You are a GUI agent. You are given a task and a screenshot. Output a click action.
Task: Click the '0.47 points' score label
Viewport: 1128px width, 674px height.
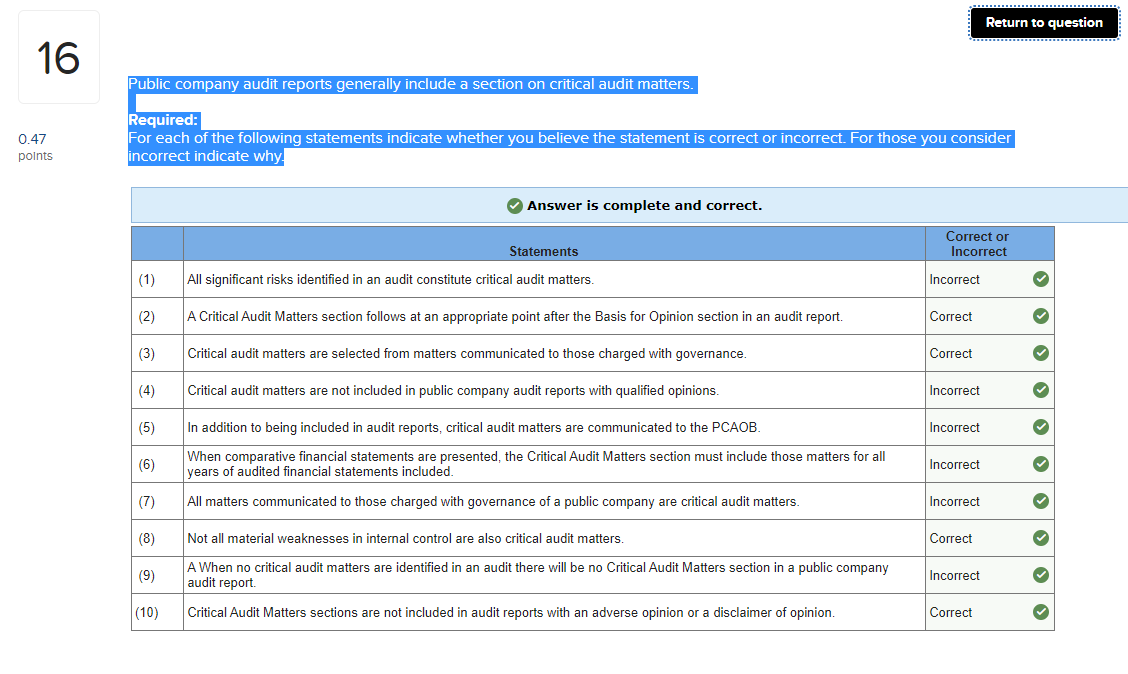pyautogui.click(x=35, y=146)
